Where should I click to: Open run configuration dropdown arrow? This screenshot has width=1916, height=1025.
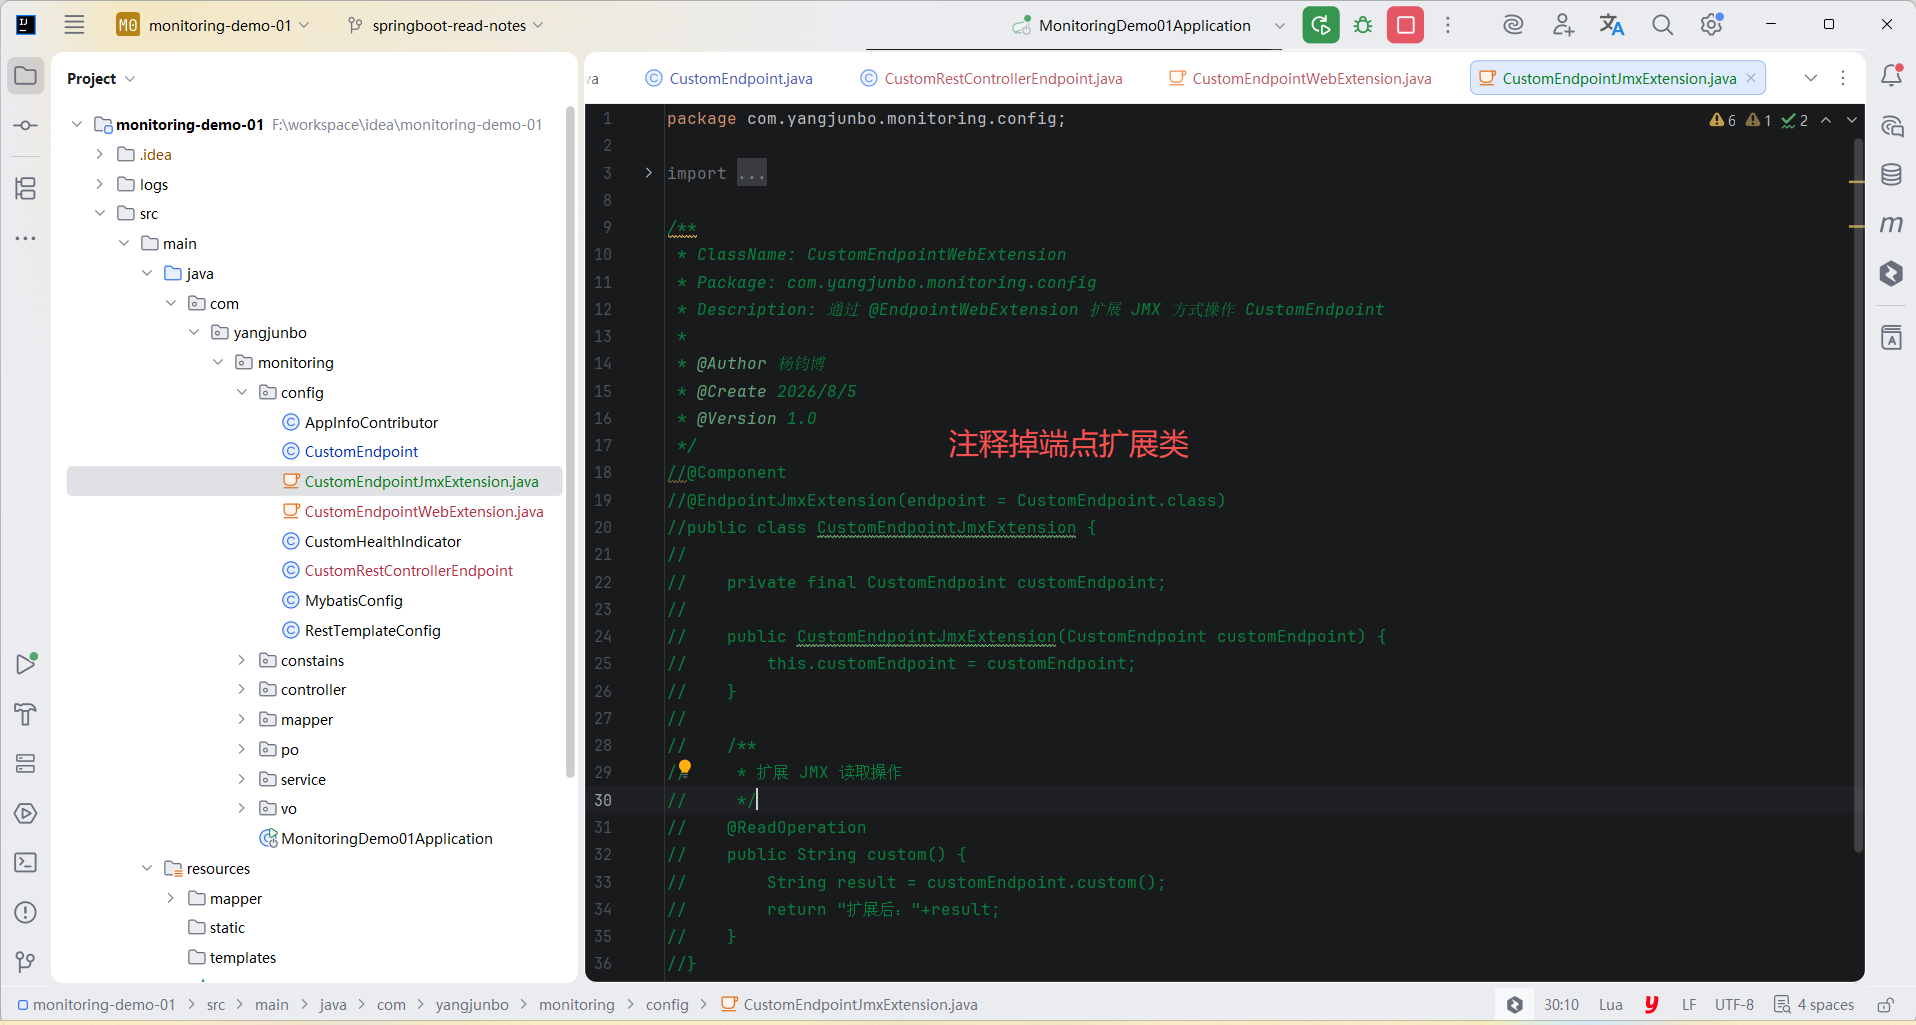(x=1279, y=25)
